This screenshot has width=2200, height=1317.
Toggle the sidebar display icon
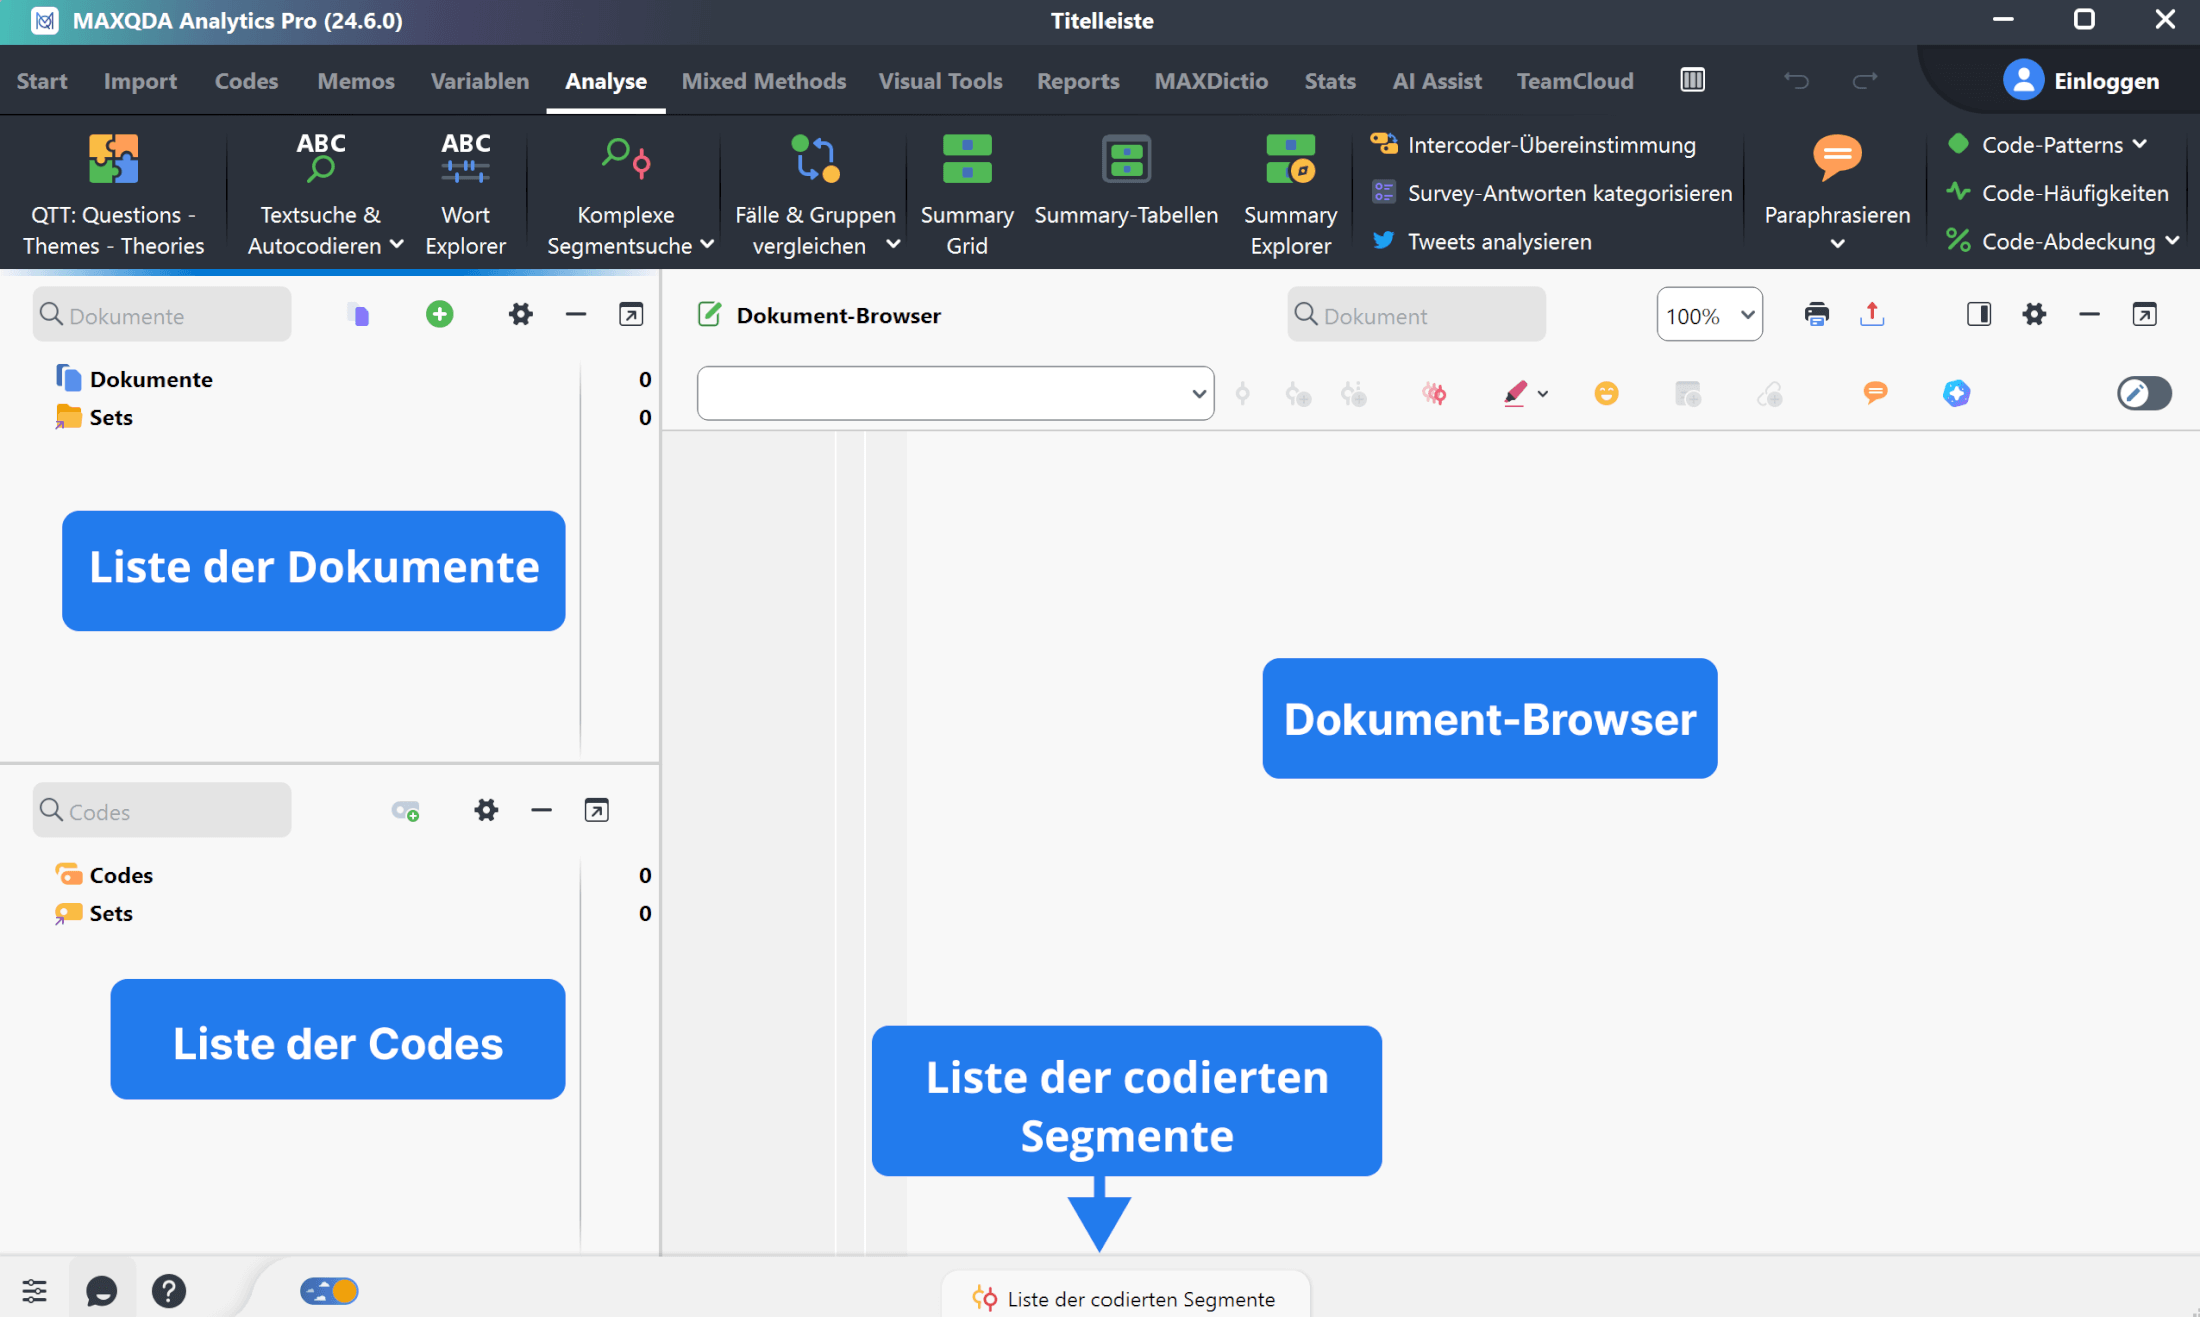[1978, 314]
